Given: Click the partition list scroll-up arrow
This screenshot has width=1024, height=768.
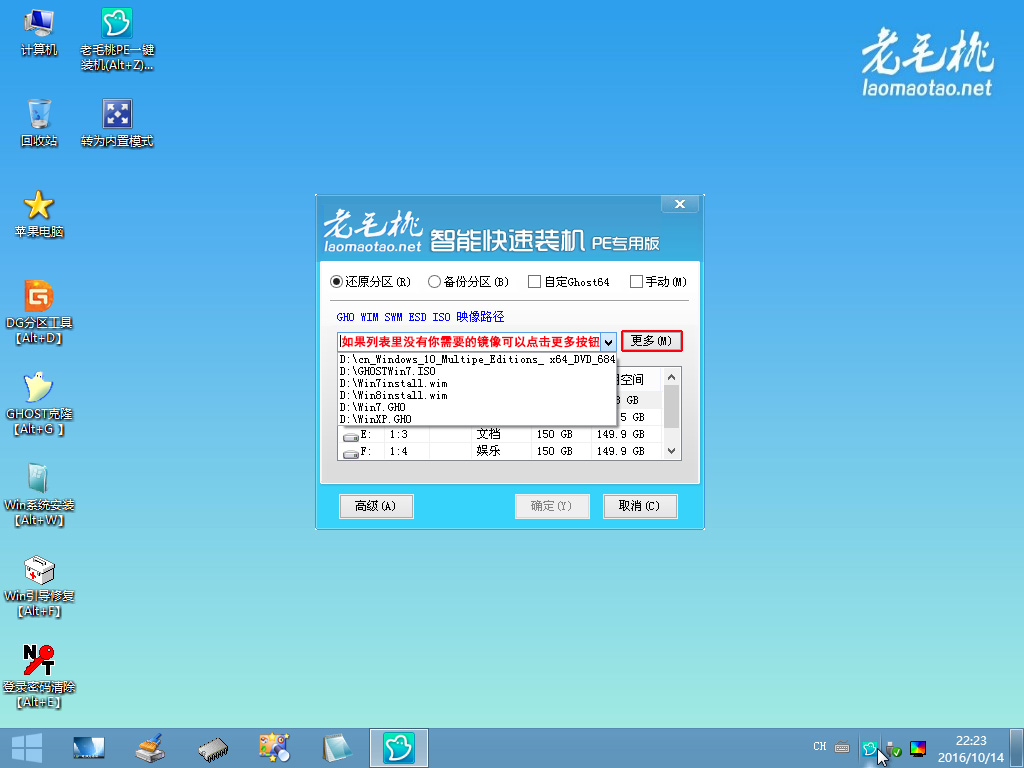Looking at the screenshot, I should [671, 377].
